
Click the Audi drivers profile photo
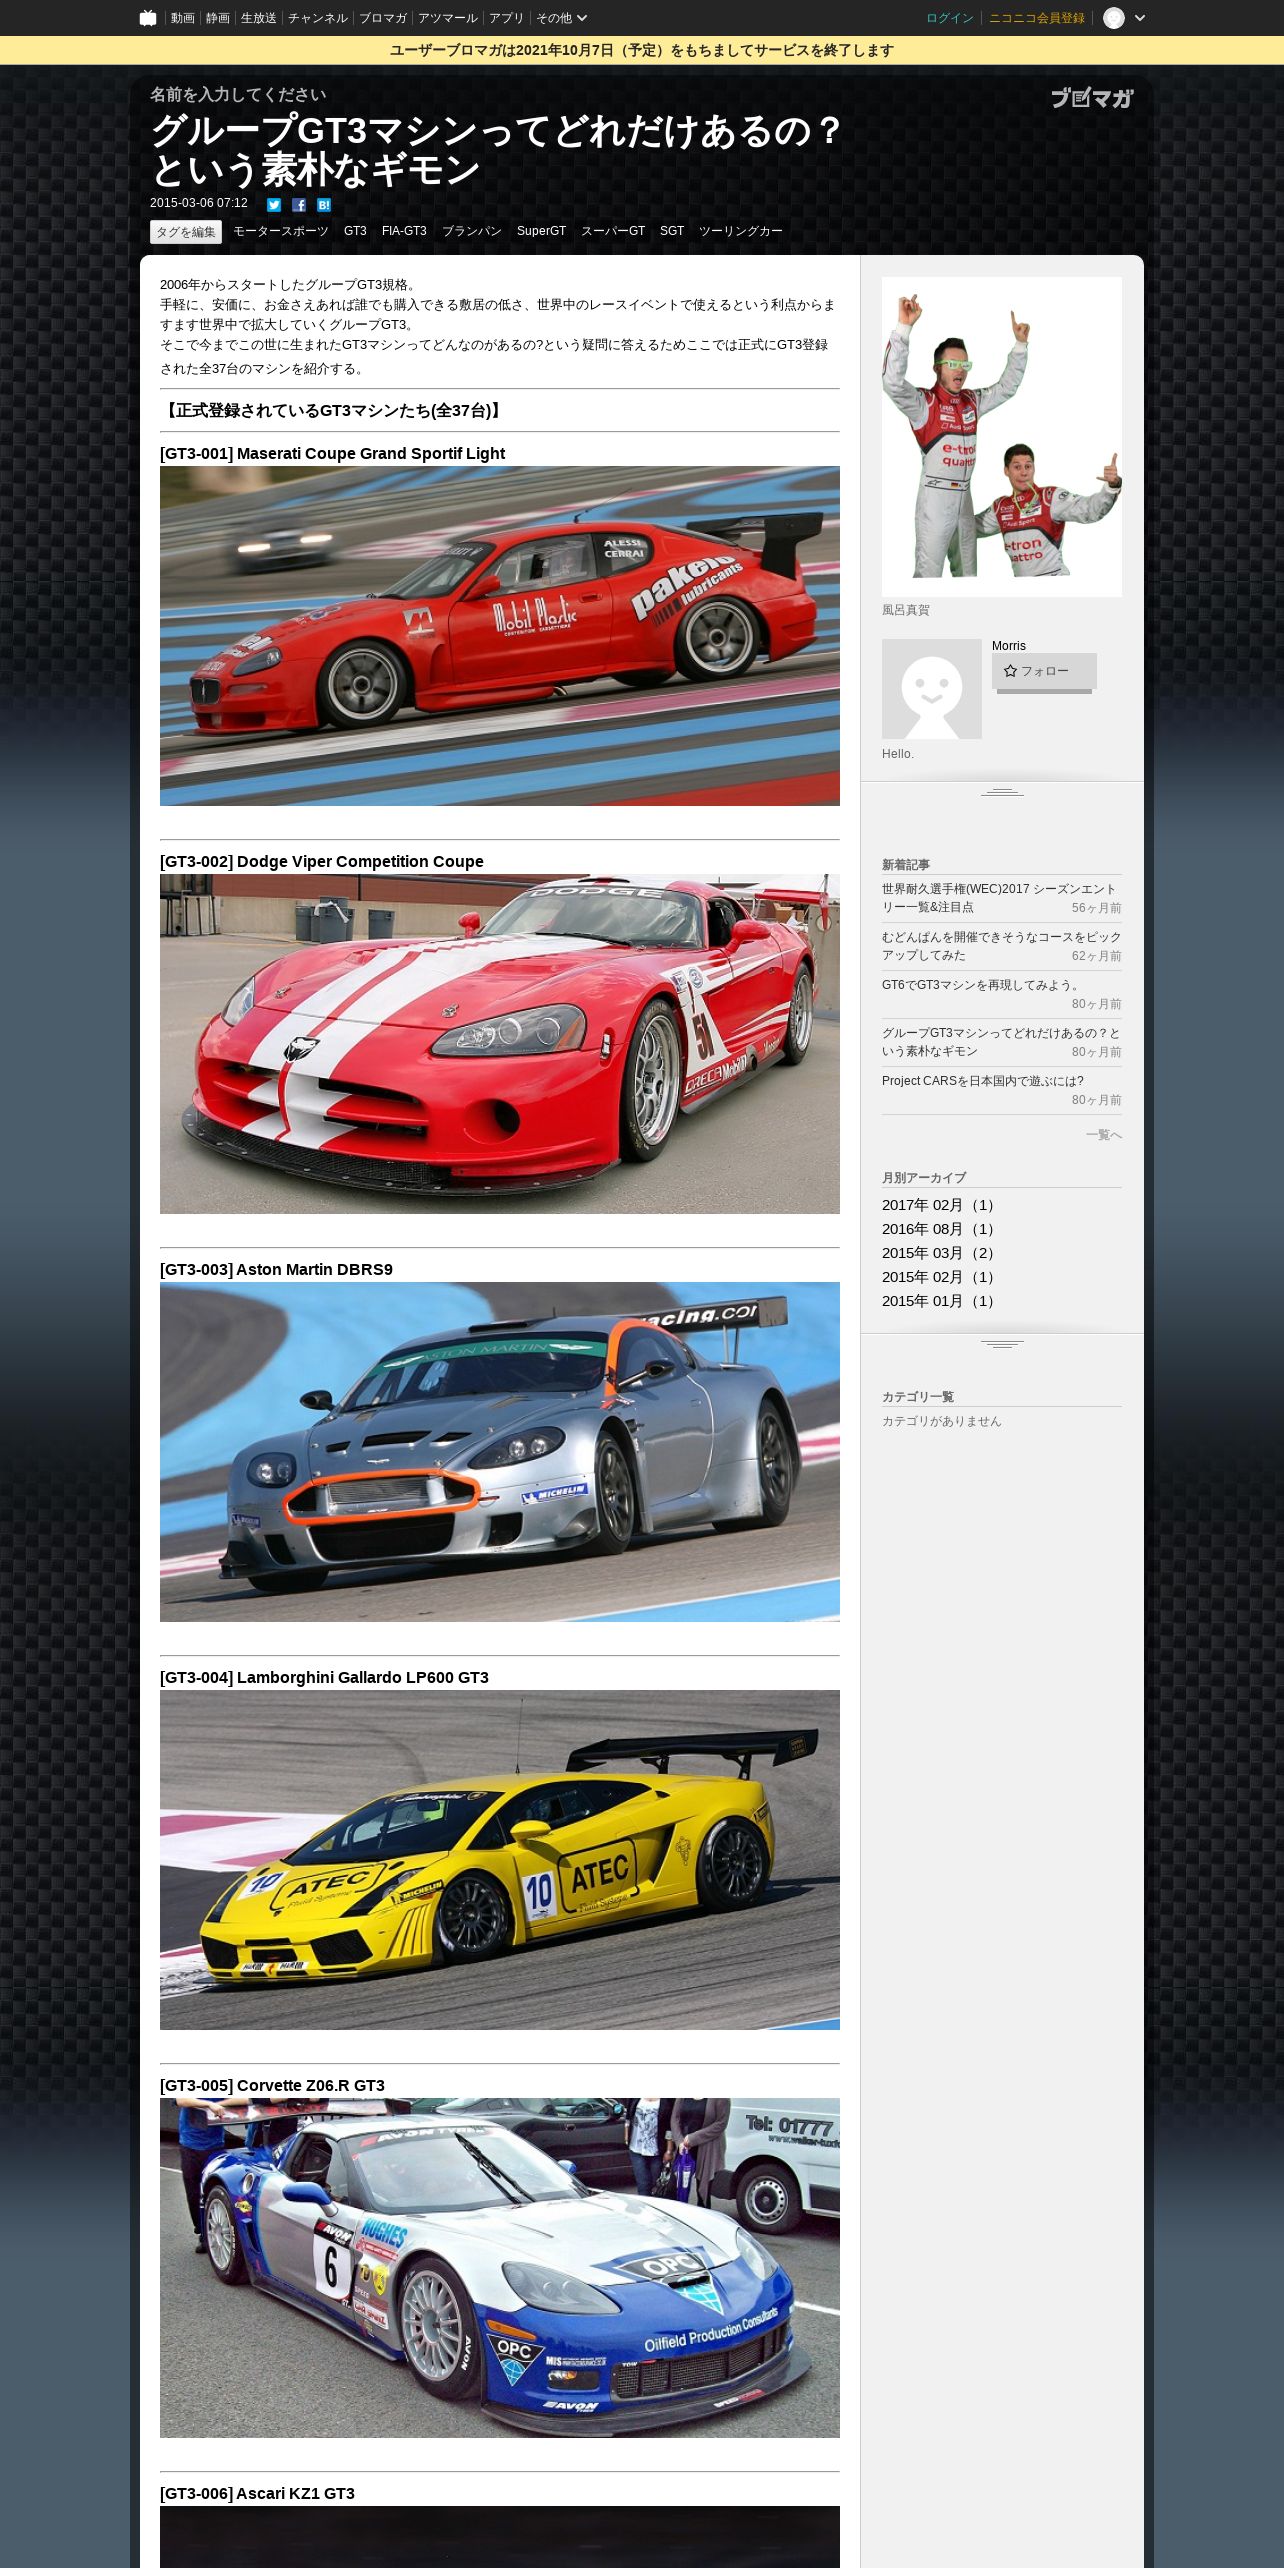click(1002, 437)
